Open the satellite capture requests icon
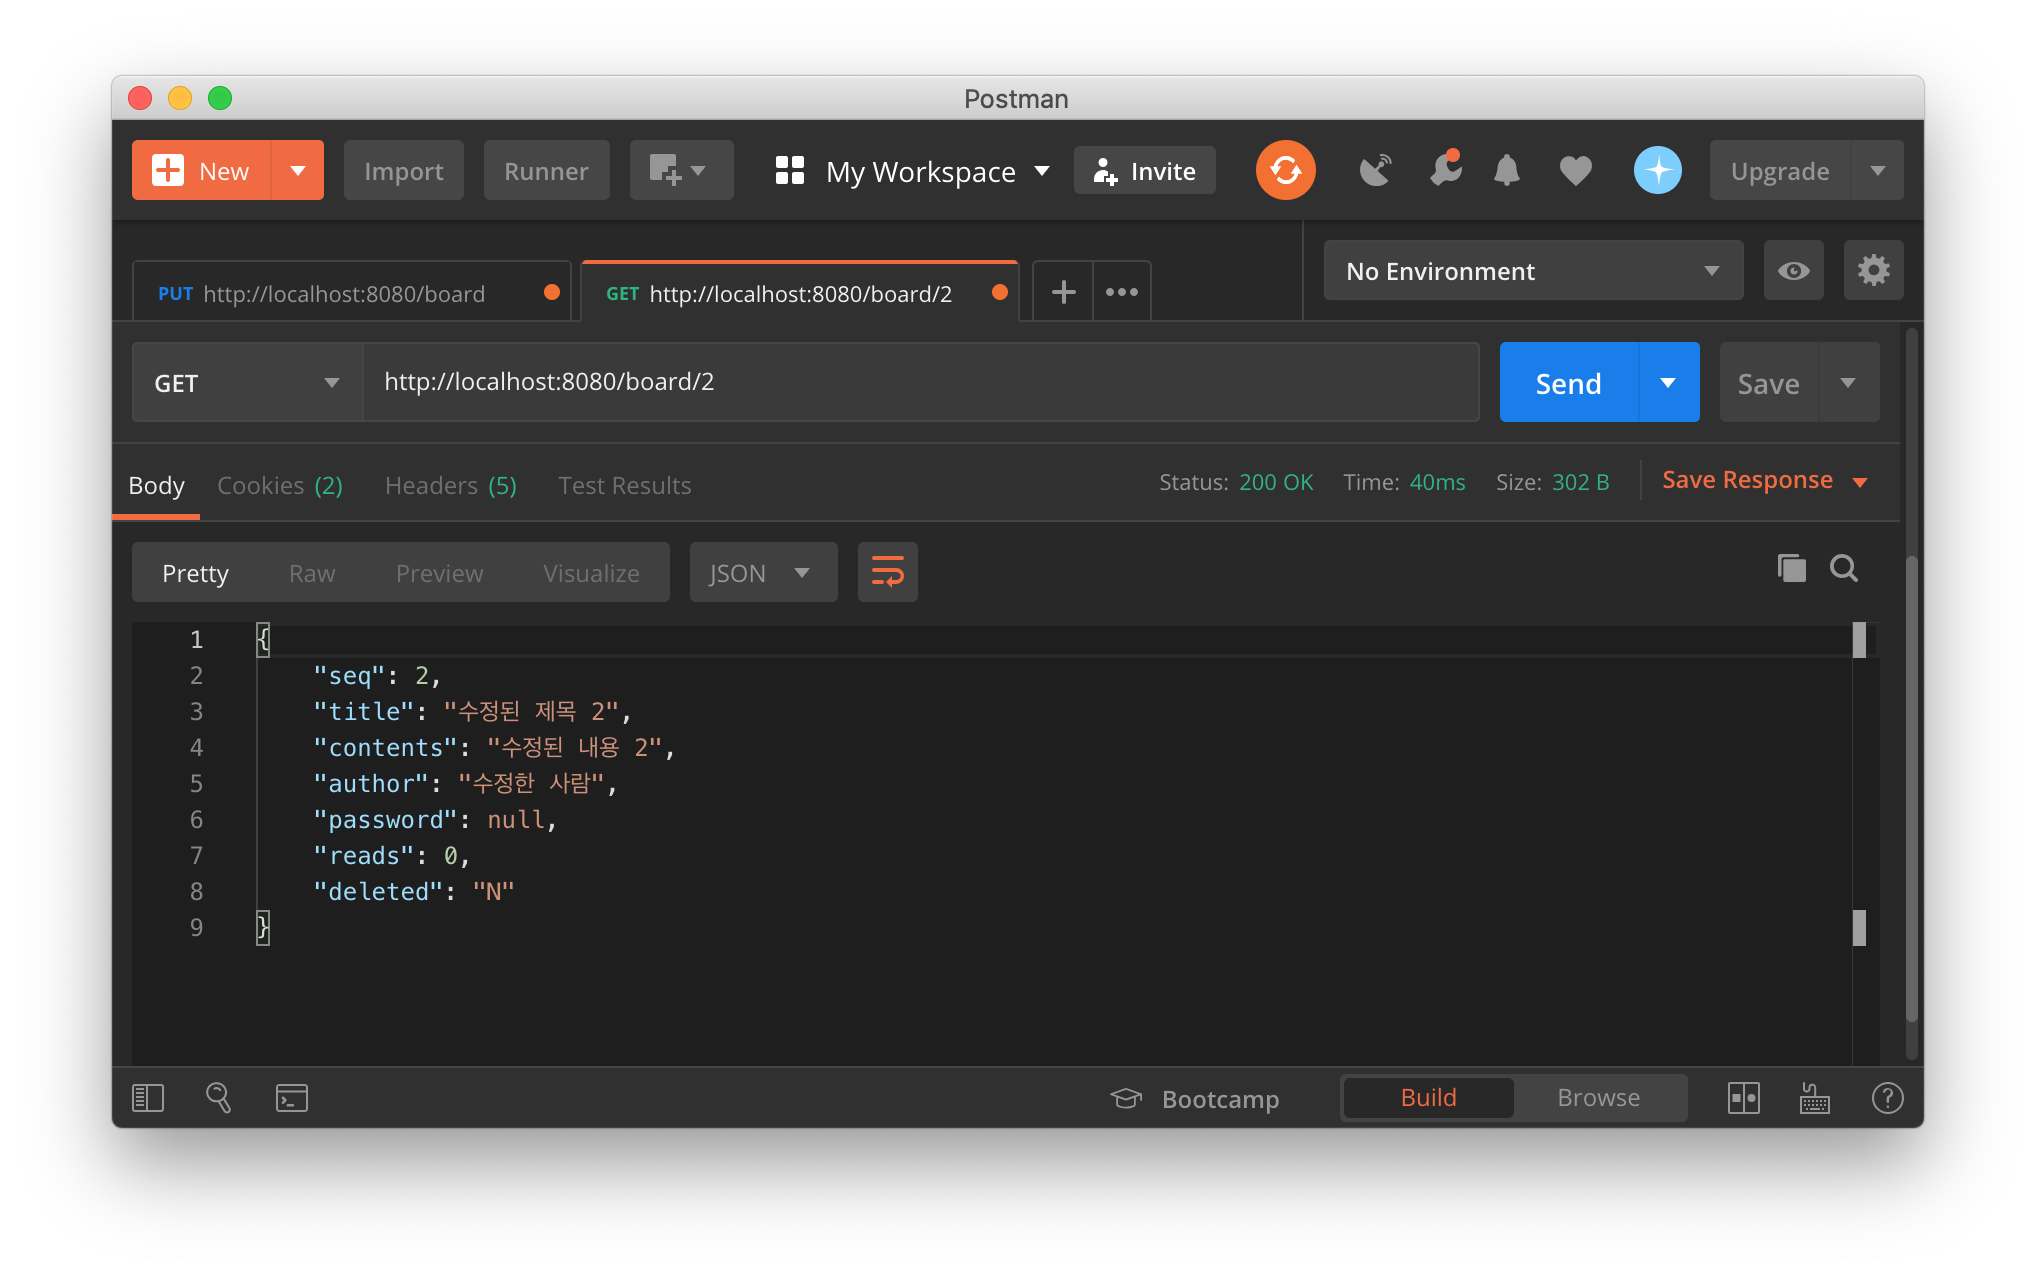 [1375, 170]
